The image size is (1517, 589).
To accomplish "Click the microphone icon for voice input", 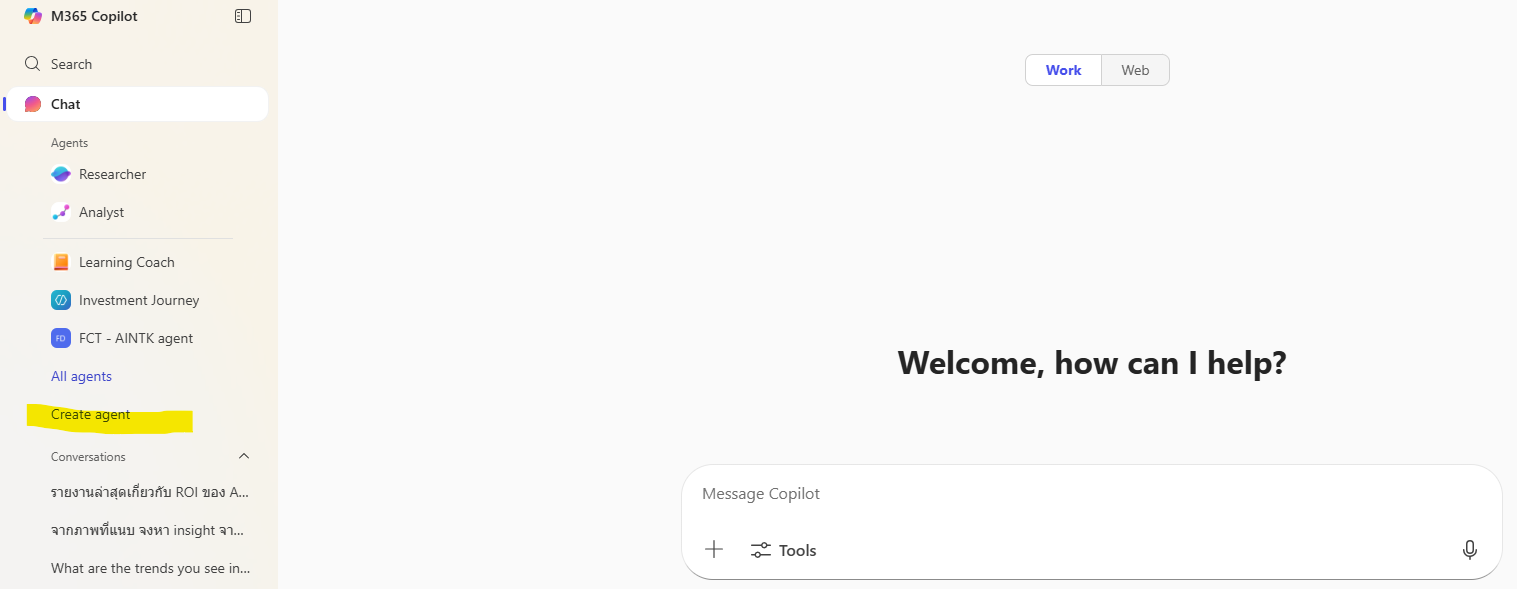I will pyautogui.click(x=1469, y=550).
